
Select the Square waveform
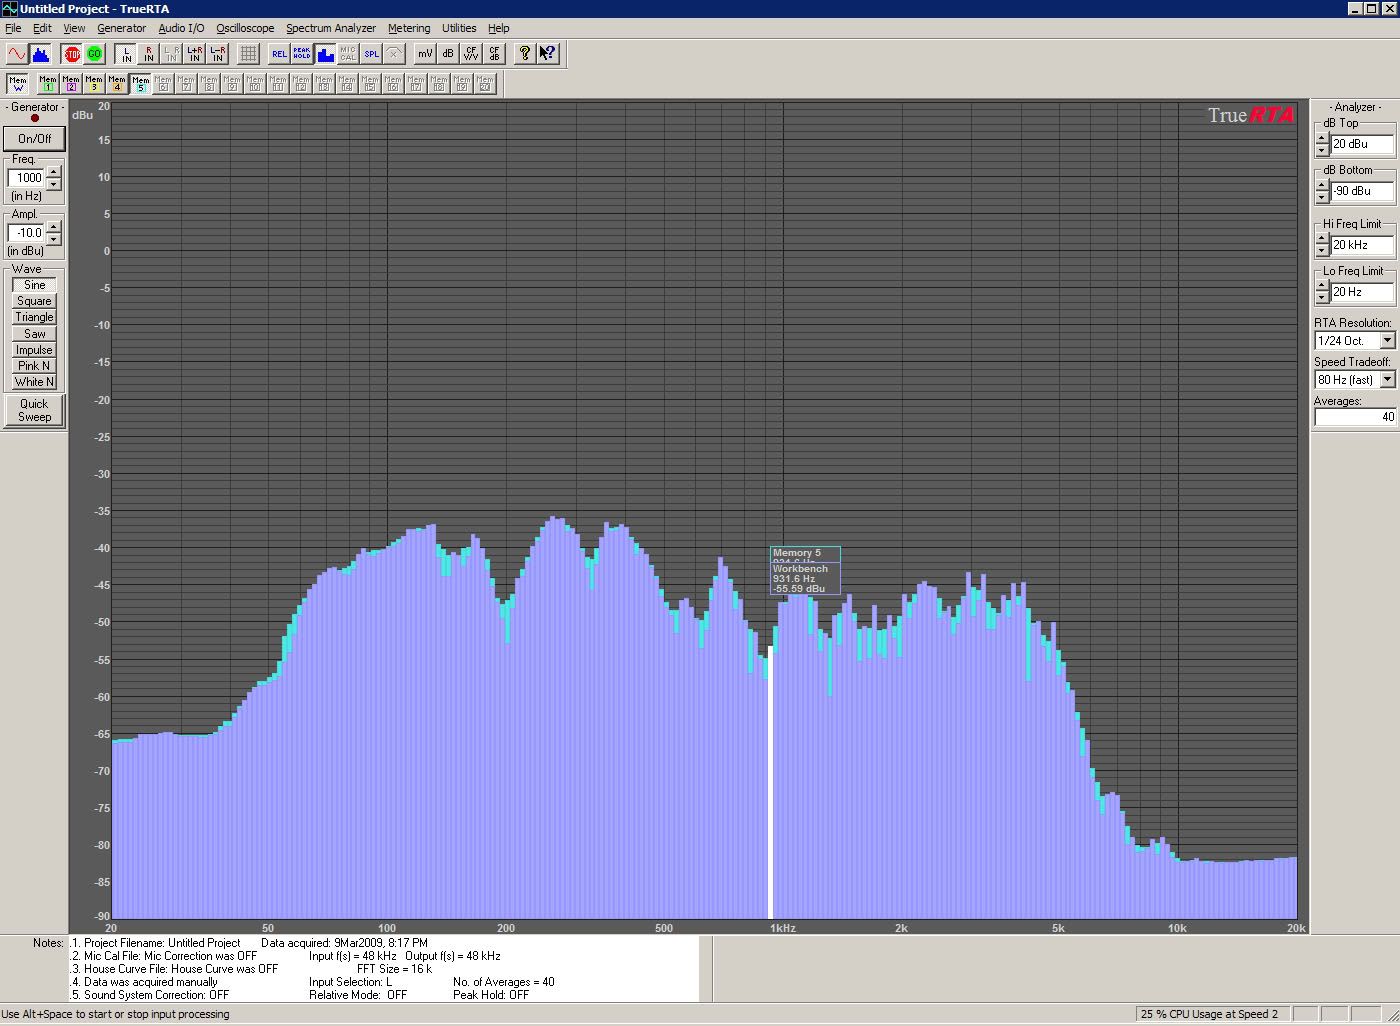coord(34,301)
